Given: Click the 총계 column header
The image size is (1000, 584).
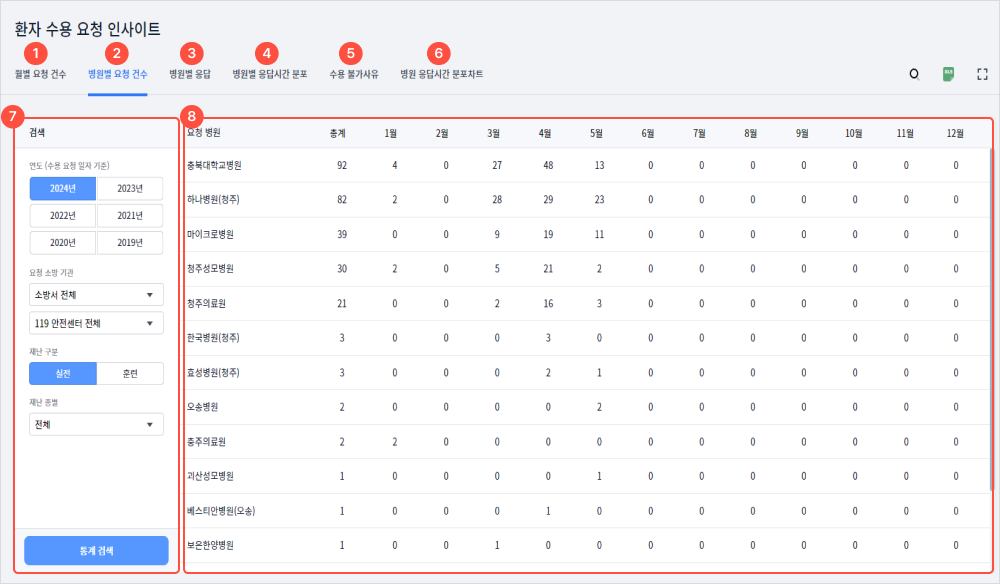Looking at the screenshot, I should coord(338,133).
